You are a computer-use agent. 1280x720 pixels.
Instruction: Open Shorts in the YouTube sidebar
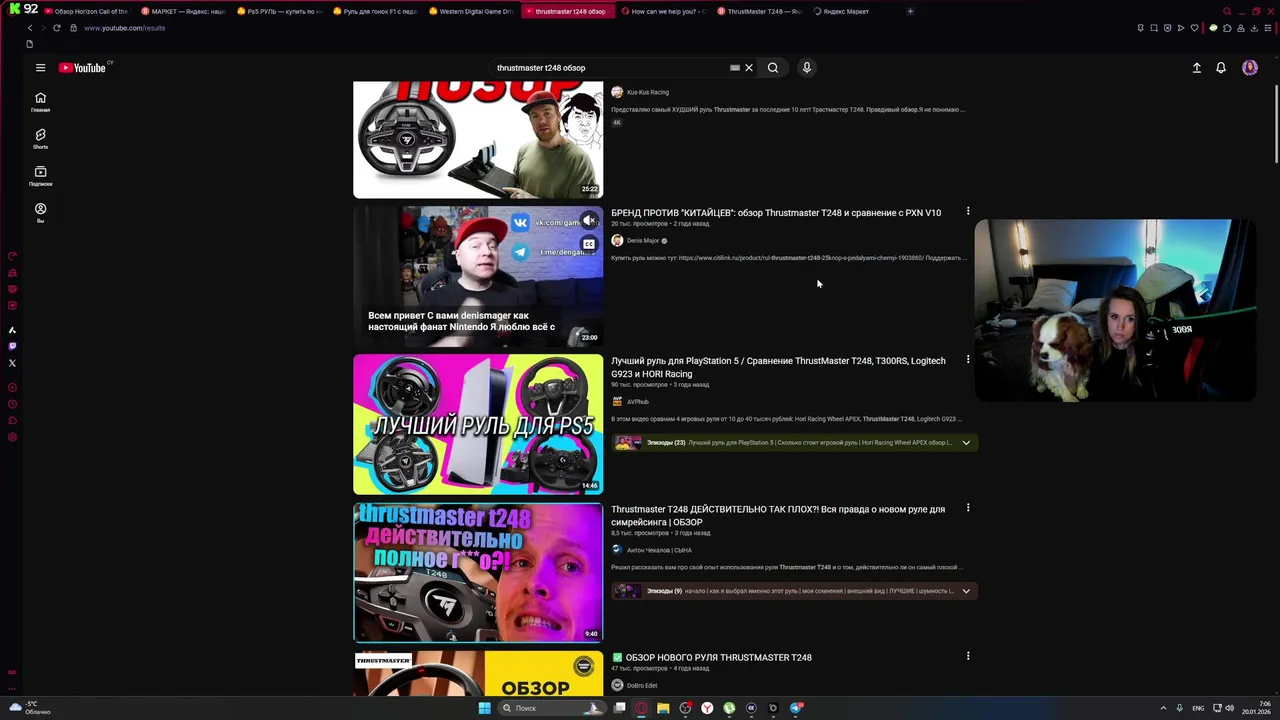[40, 139]
